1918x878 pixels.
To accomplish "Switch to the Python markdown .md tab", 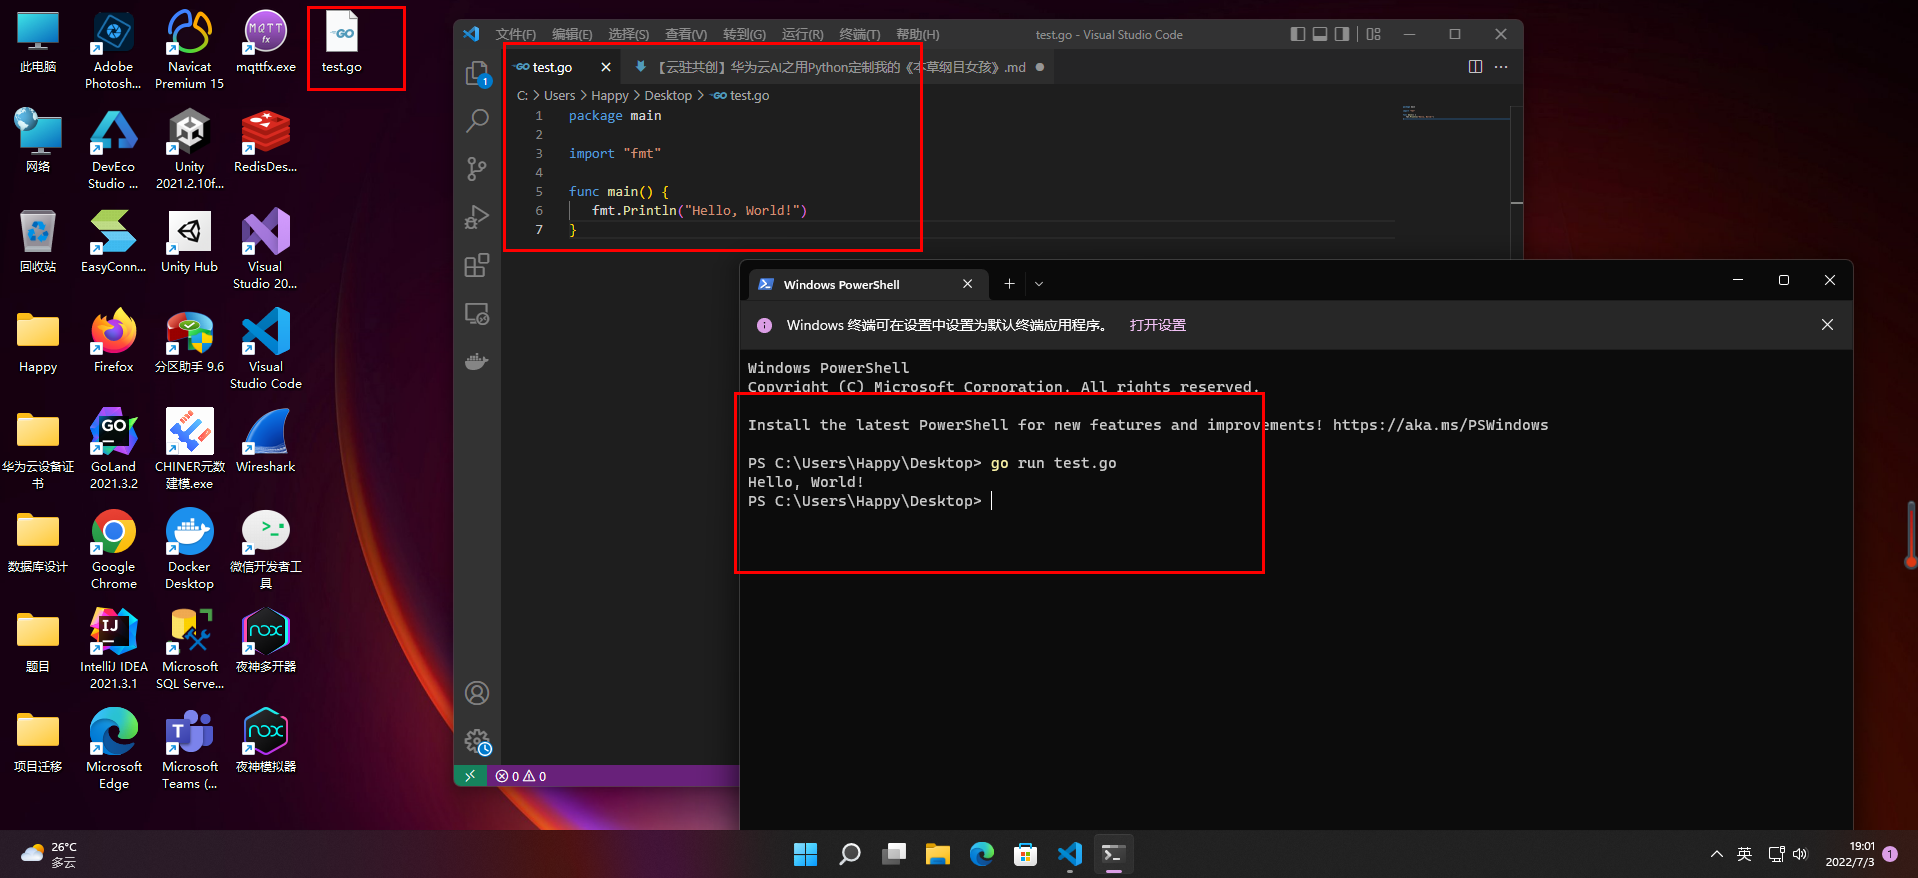I will pos(840,67).
